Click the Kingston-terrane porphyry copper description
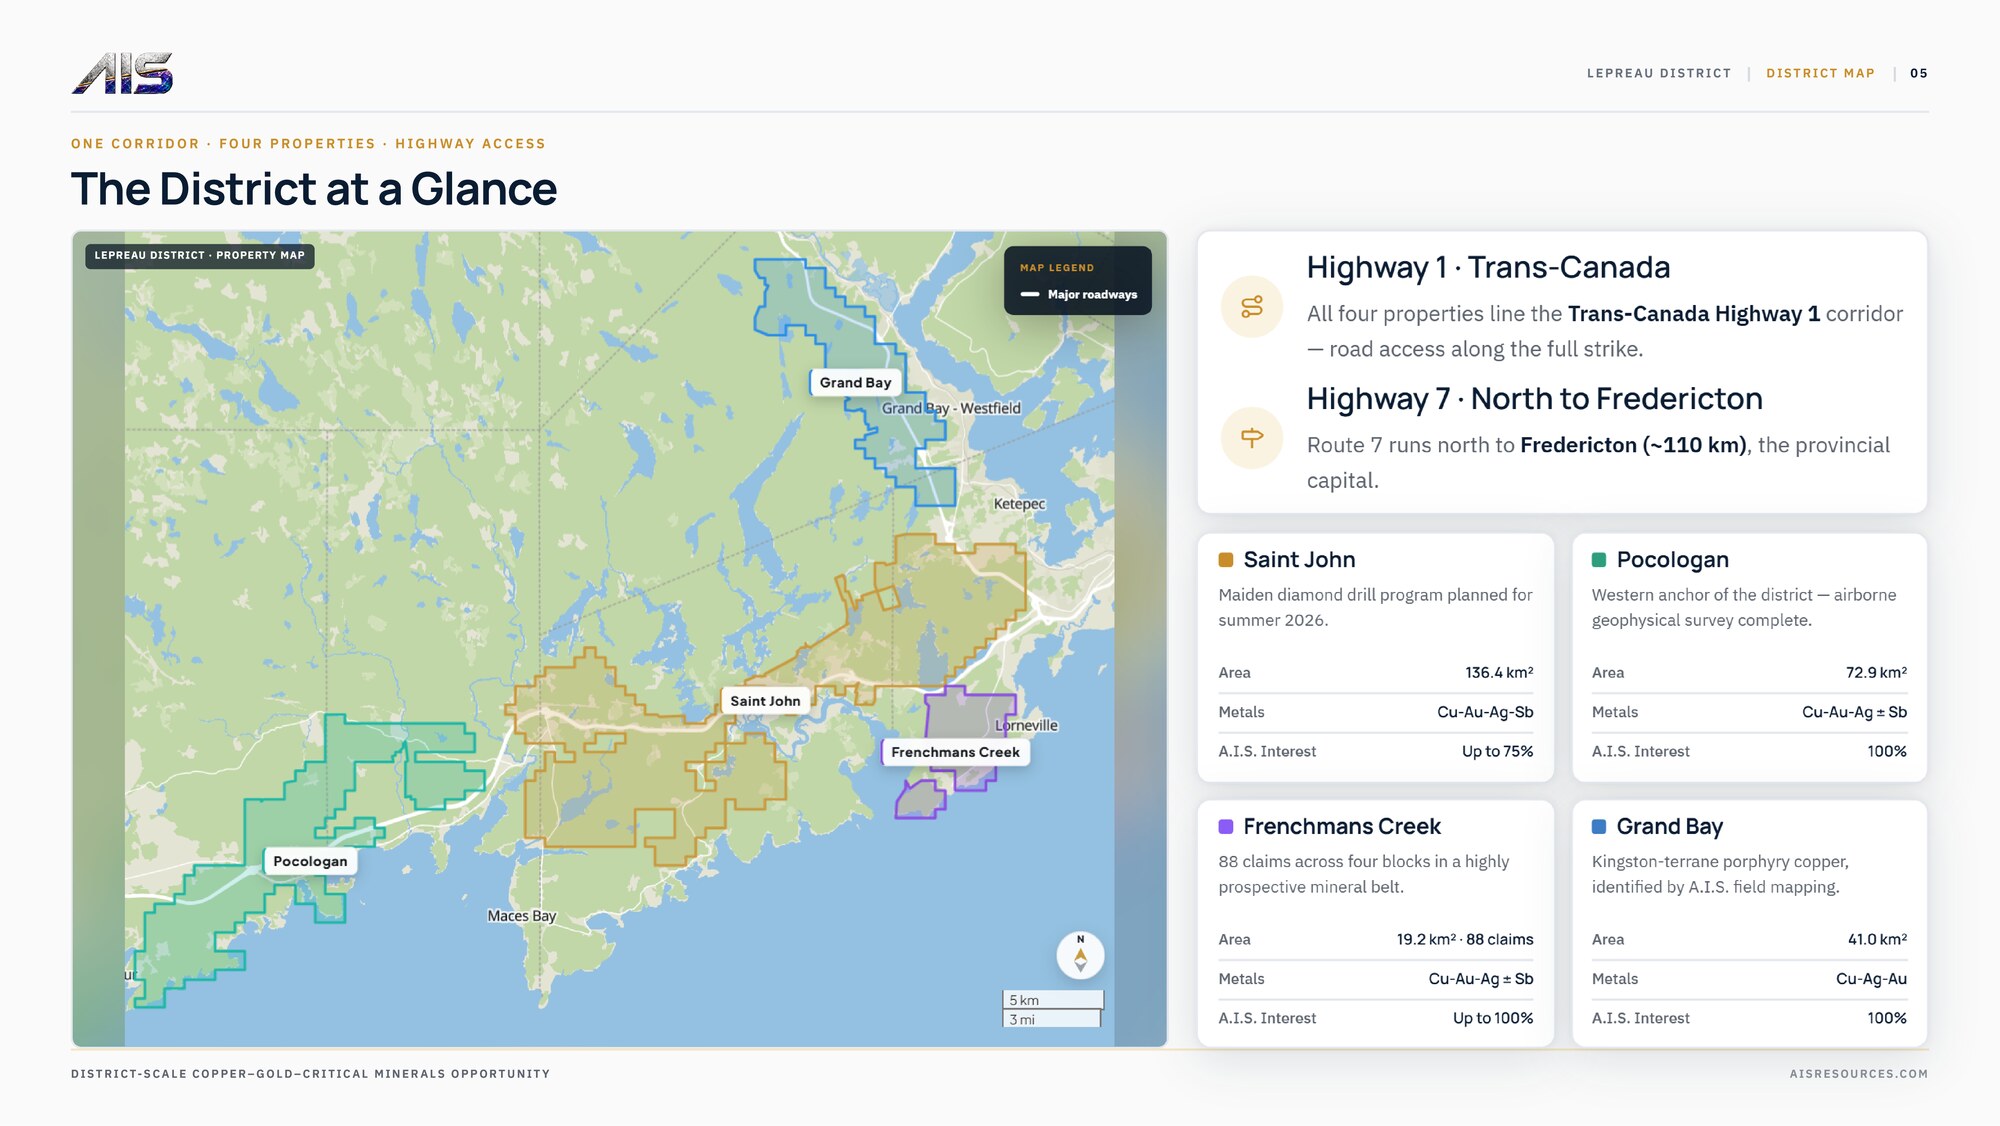This screenshot has width=2000, height=1126. [1720, 874]
